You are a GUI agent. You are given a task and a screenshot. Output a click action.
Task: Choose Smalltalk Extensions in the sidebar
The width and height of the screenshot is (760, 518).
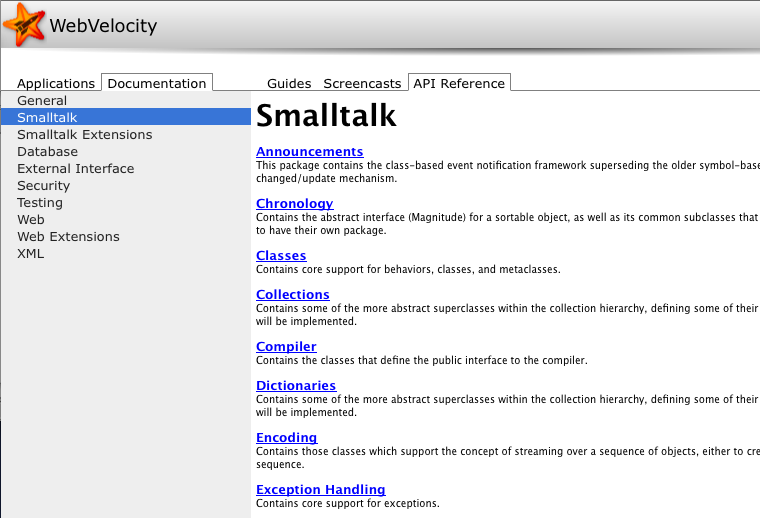pyautogui.click(x=126, y=134)
